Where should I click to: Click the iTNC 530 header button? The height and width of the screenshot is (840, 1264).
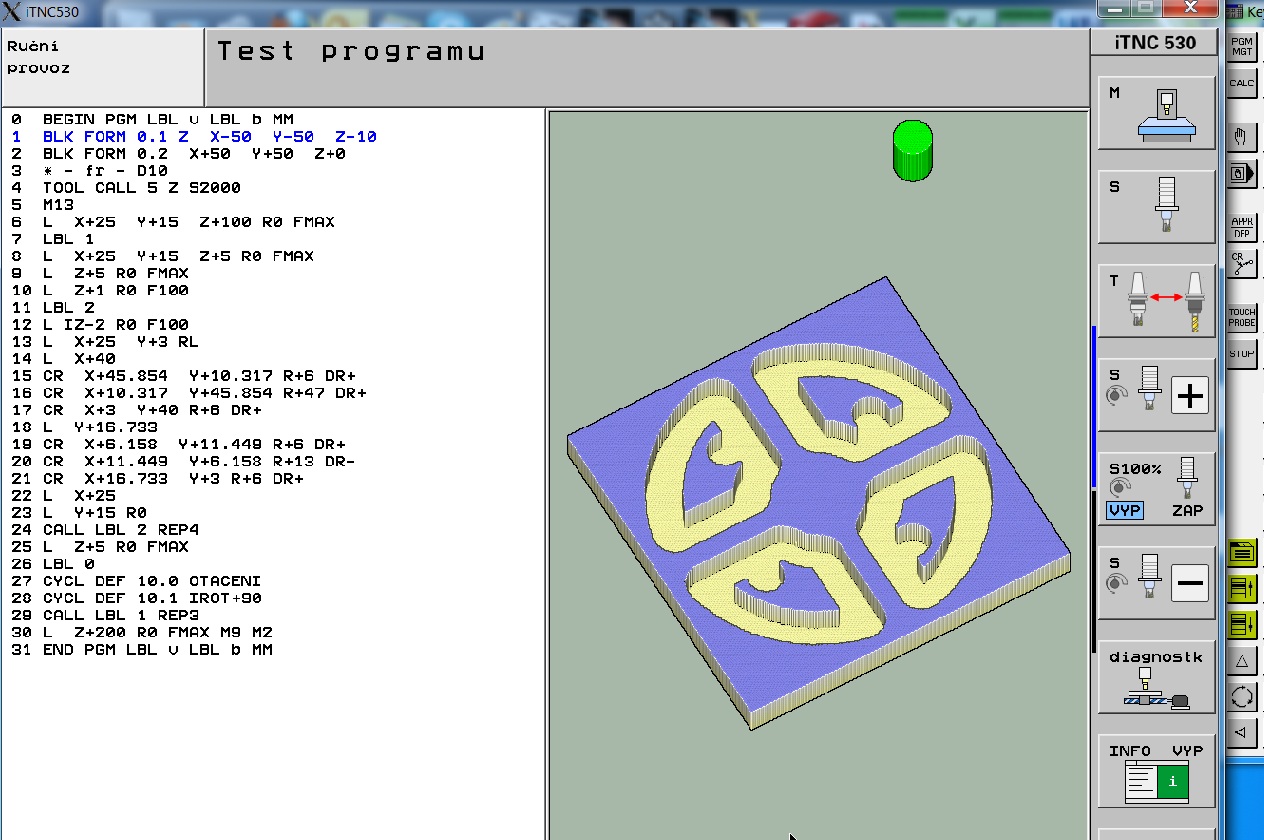click(1155, 43)
